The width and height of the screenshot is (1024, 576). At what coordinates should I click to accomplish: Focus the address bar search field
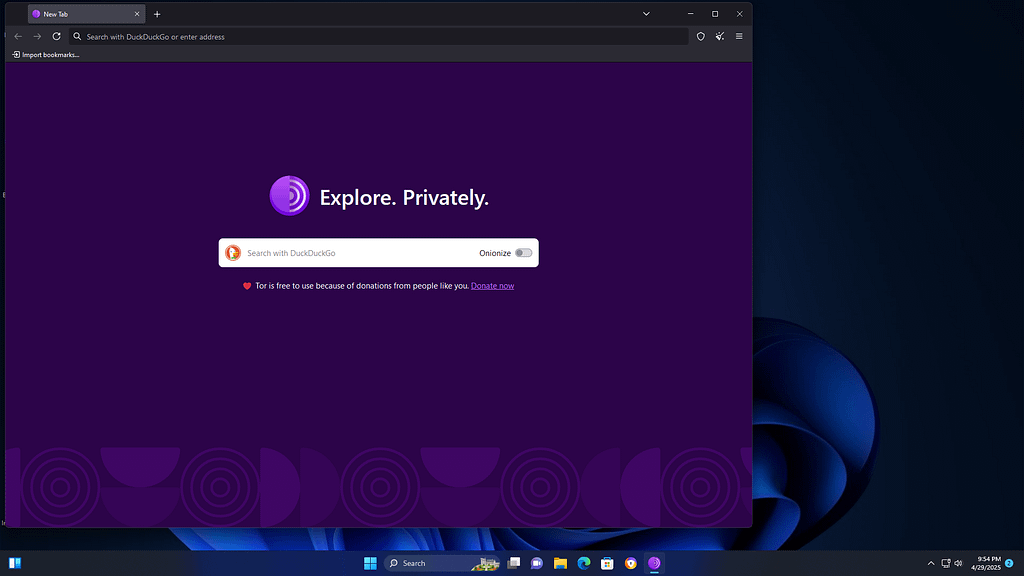point(379,37)
